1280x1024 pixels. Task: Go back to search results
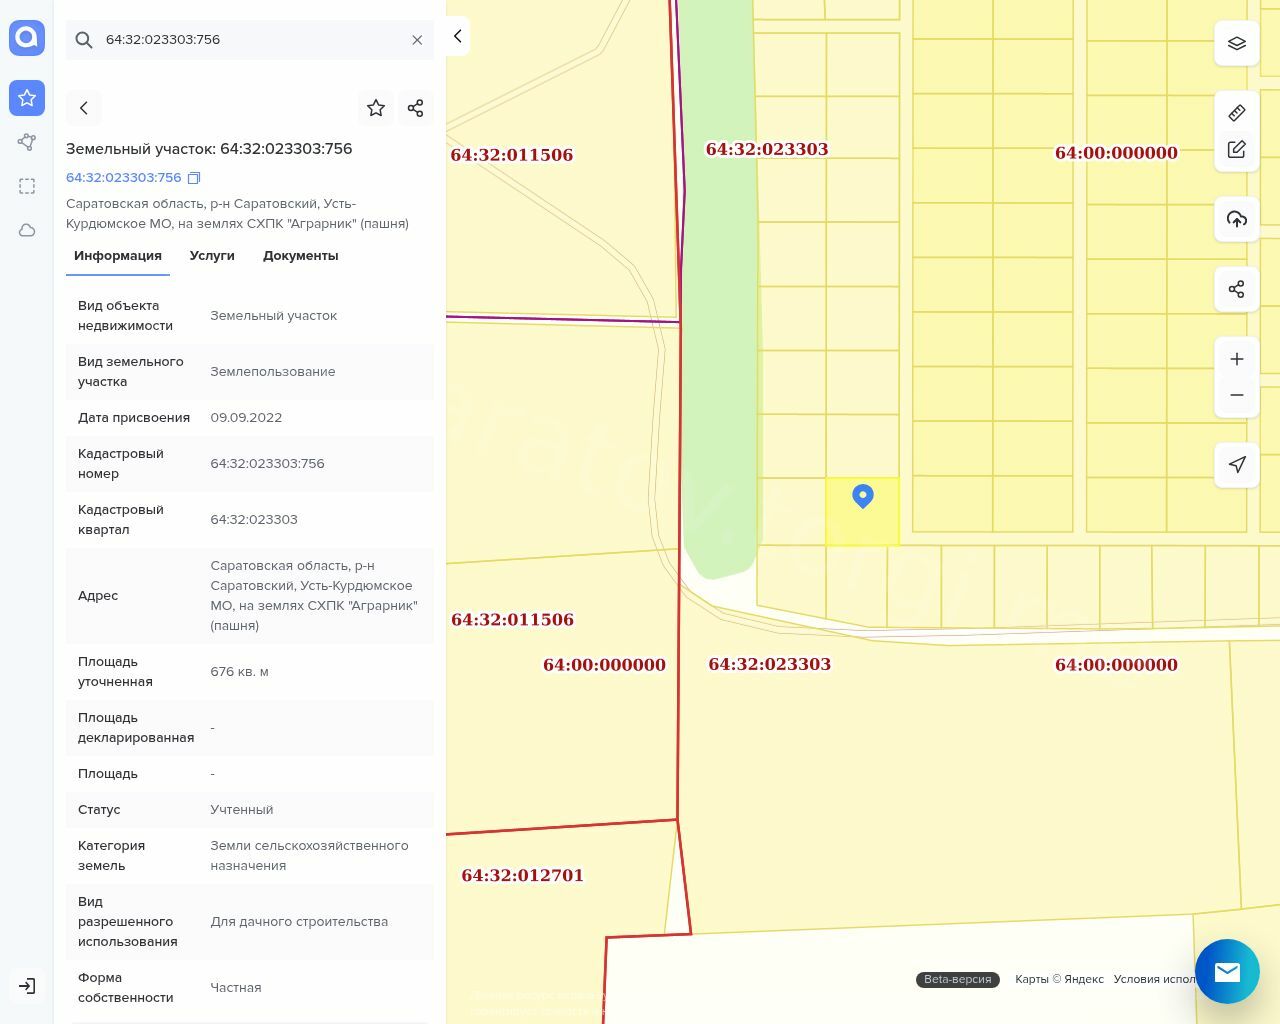click(84, 108)
